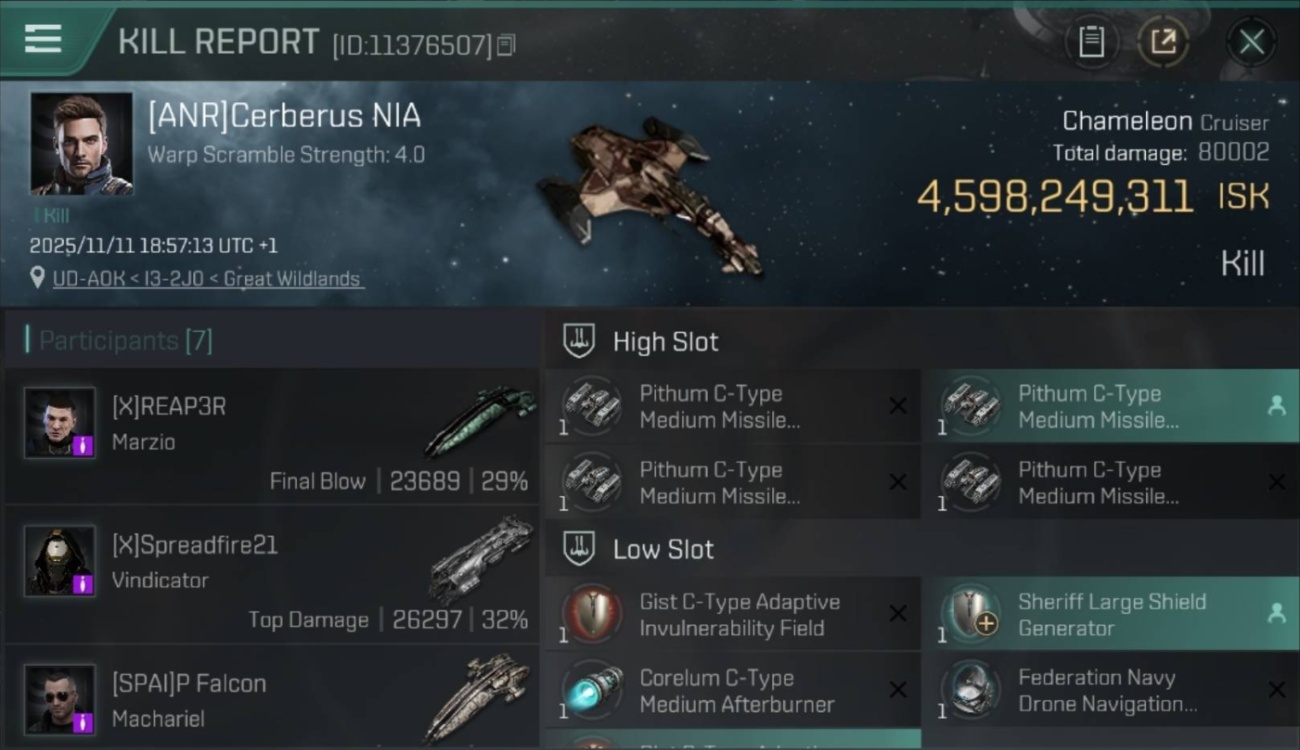
Task: Copy the kill report ID
Action: pos(506,45)
